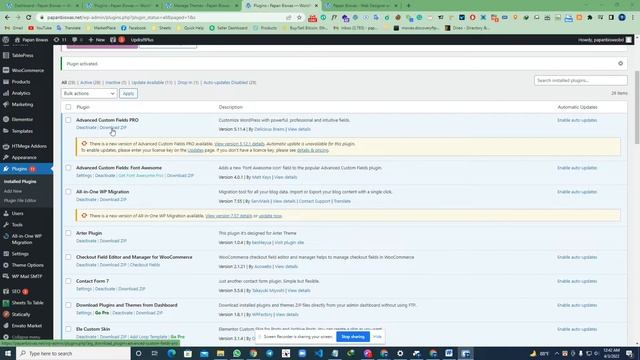640x360 pixels.
Task: Open the Settings sidebar icon
Action: [x=6, y=253]
